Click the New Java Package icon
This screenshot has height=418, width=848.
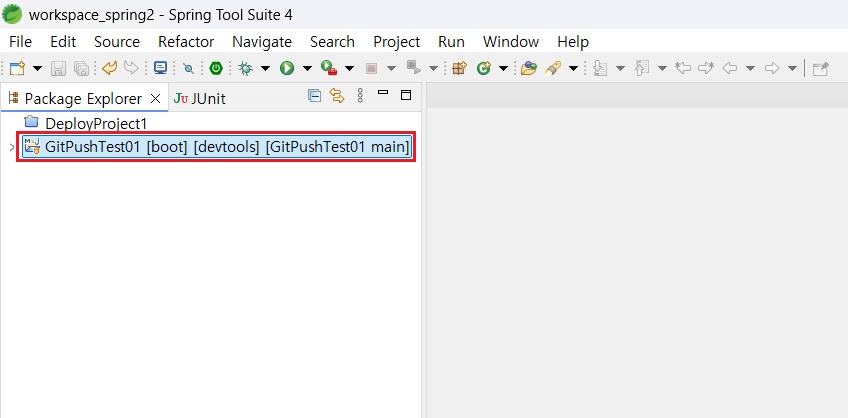(459, 68)
